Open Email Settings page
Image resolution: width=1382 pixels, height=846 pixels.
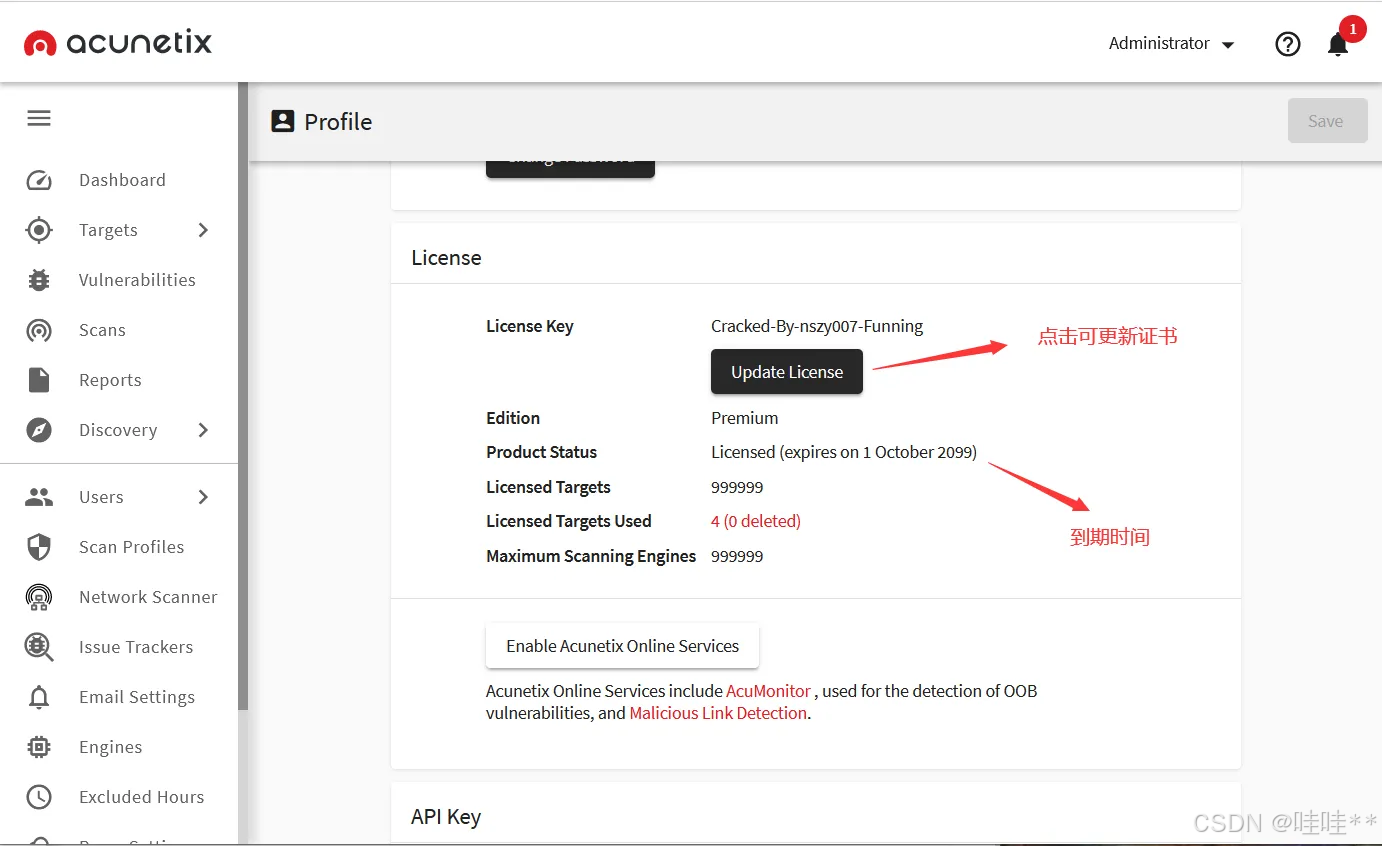point(137,697)
